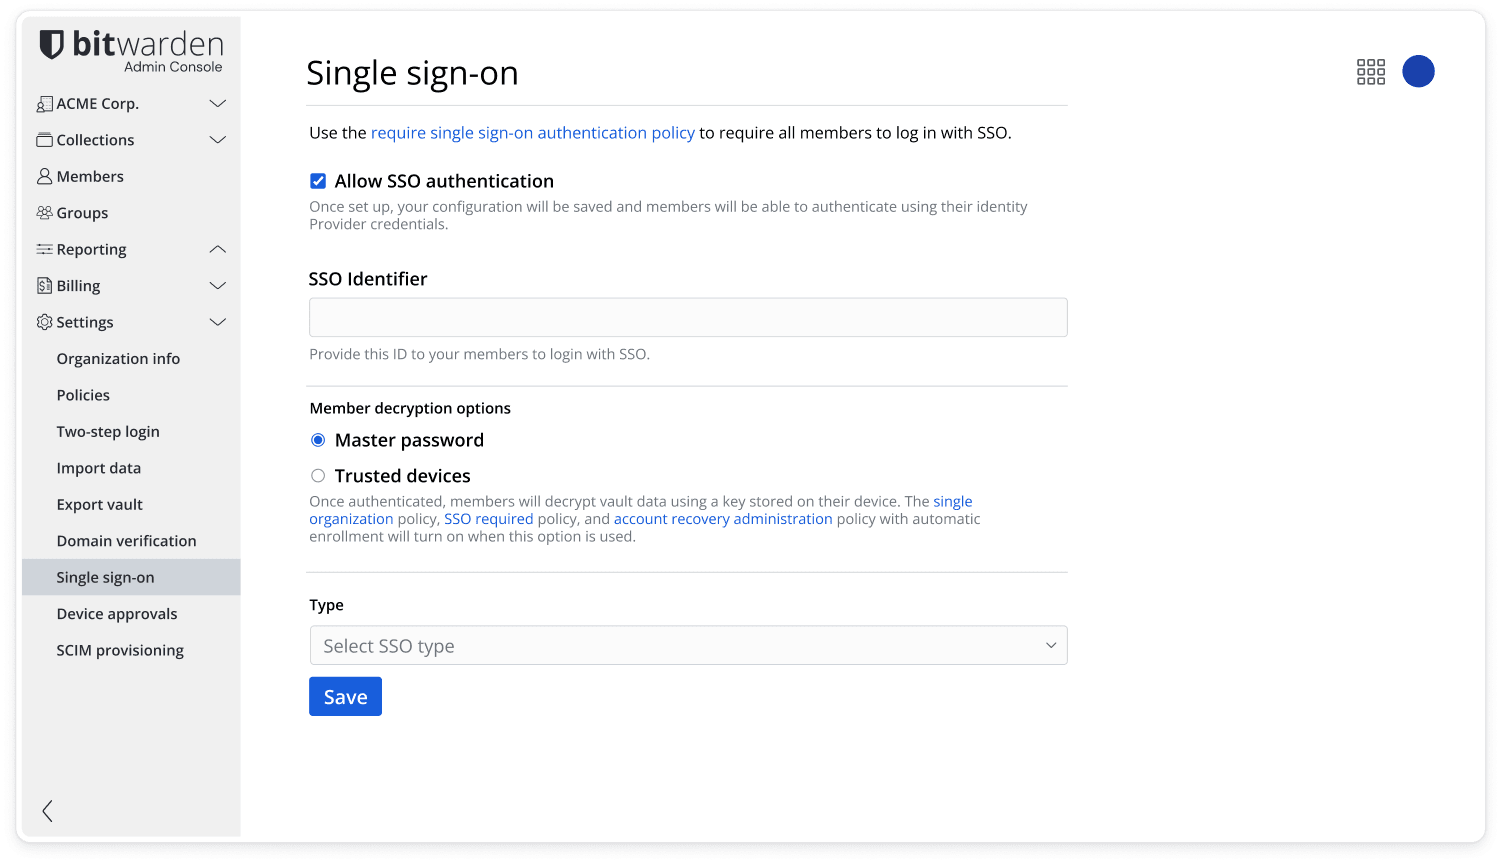Screen dimensions: 1501x863
Task: Open the Select SSO type dropdown
Action: [688, 645]
